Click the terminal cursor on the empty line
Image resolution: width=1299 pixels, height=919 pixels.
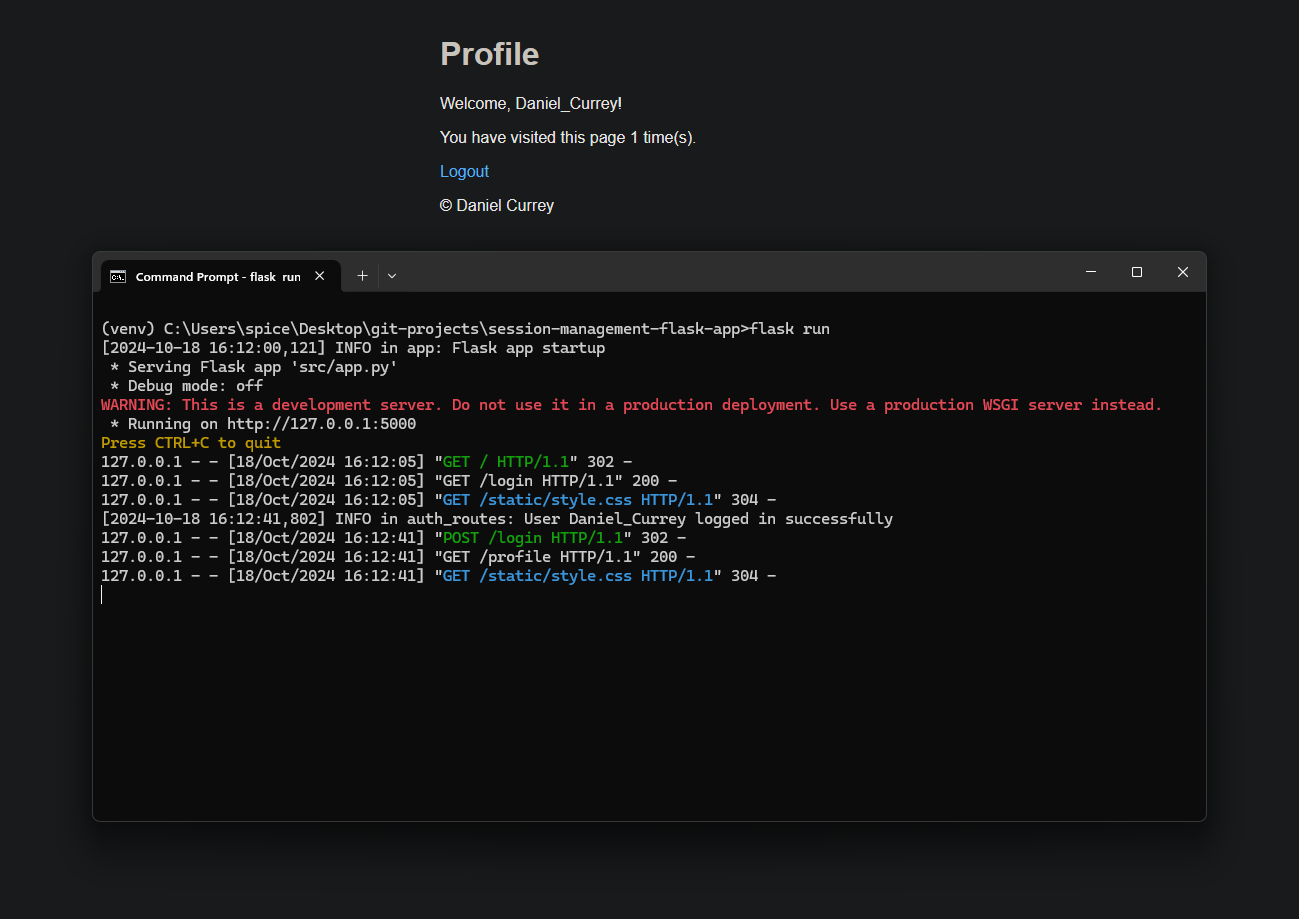tap(102, 595)
